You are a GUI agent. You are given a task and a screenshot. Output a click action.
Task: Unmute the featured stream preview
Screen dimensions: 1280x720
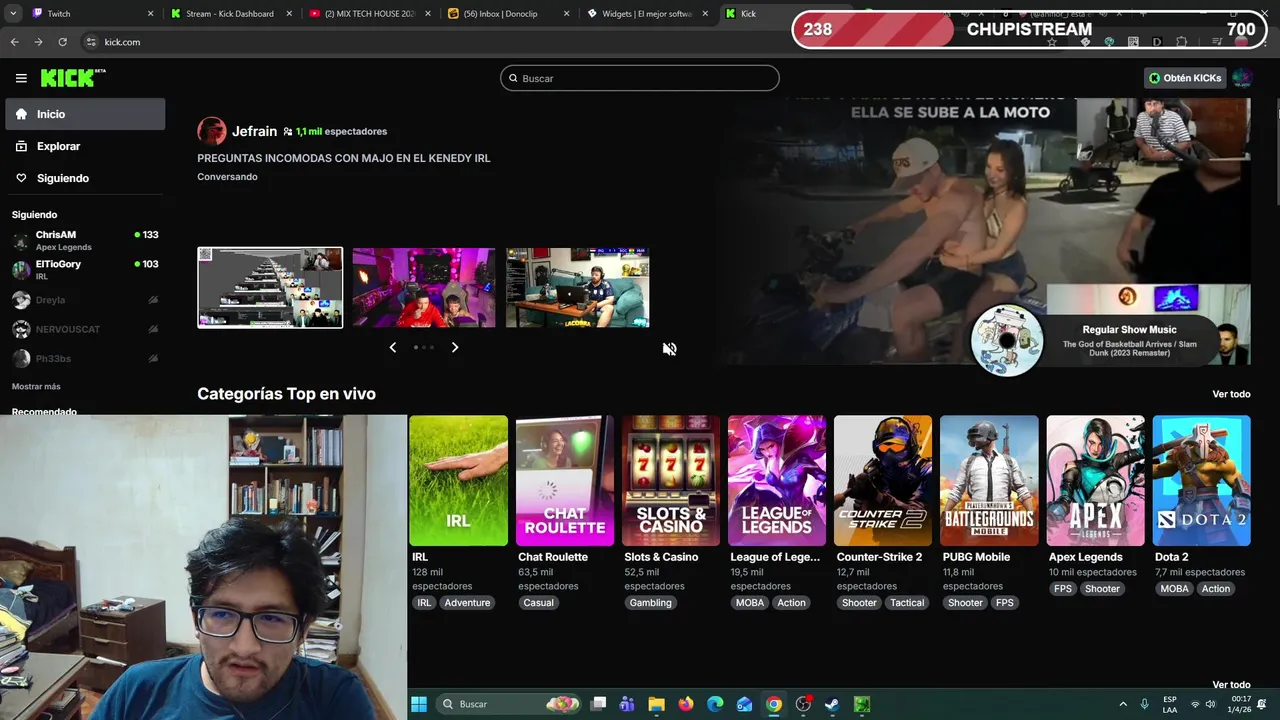(670, 349)
